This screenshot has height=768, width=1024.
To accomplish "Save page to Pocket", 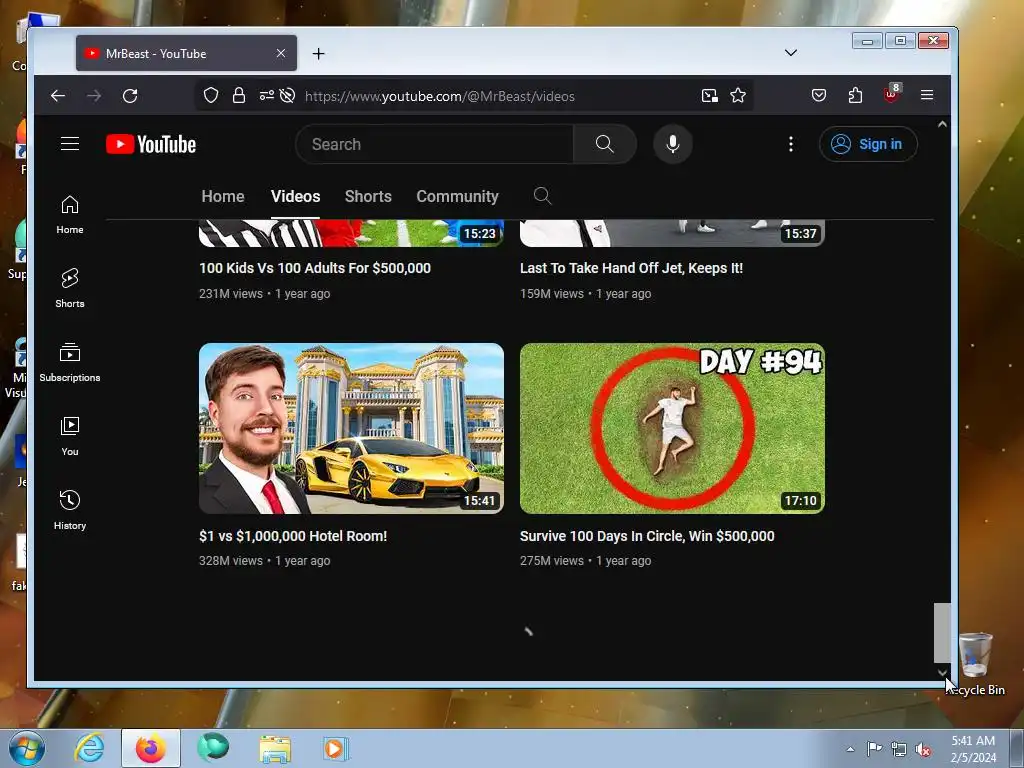I will [x=819, y=96].
